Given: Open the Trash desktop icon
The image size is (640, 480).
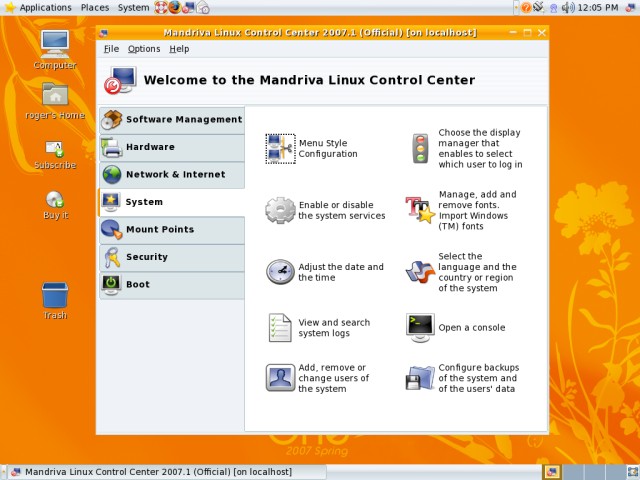Looking at the screenshot, I should [x=55, y=295].
